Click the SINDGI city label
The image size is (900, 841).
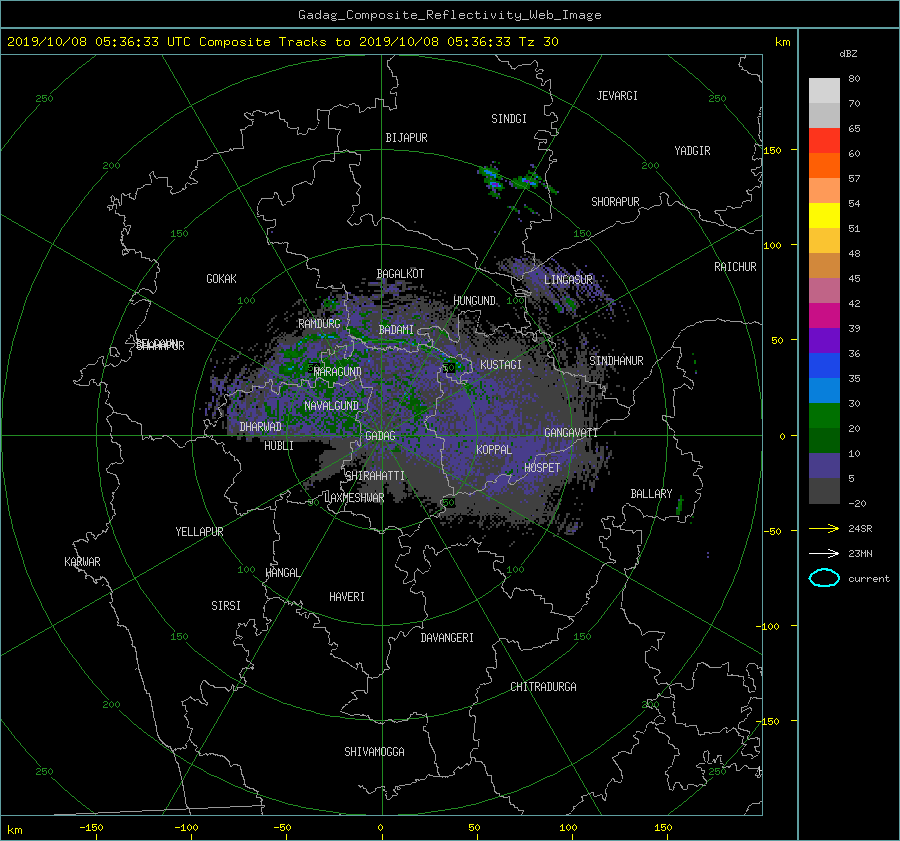(509, 119)
